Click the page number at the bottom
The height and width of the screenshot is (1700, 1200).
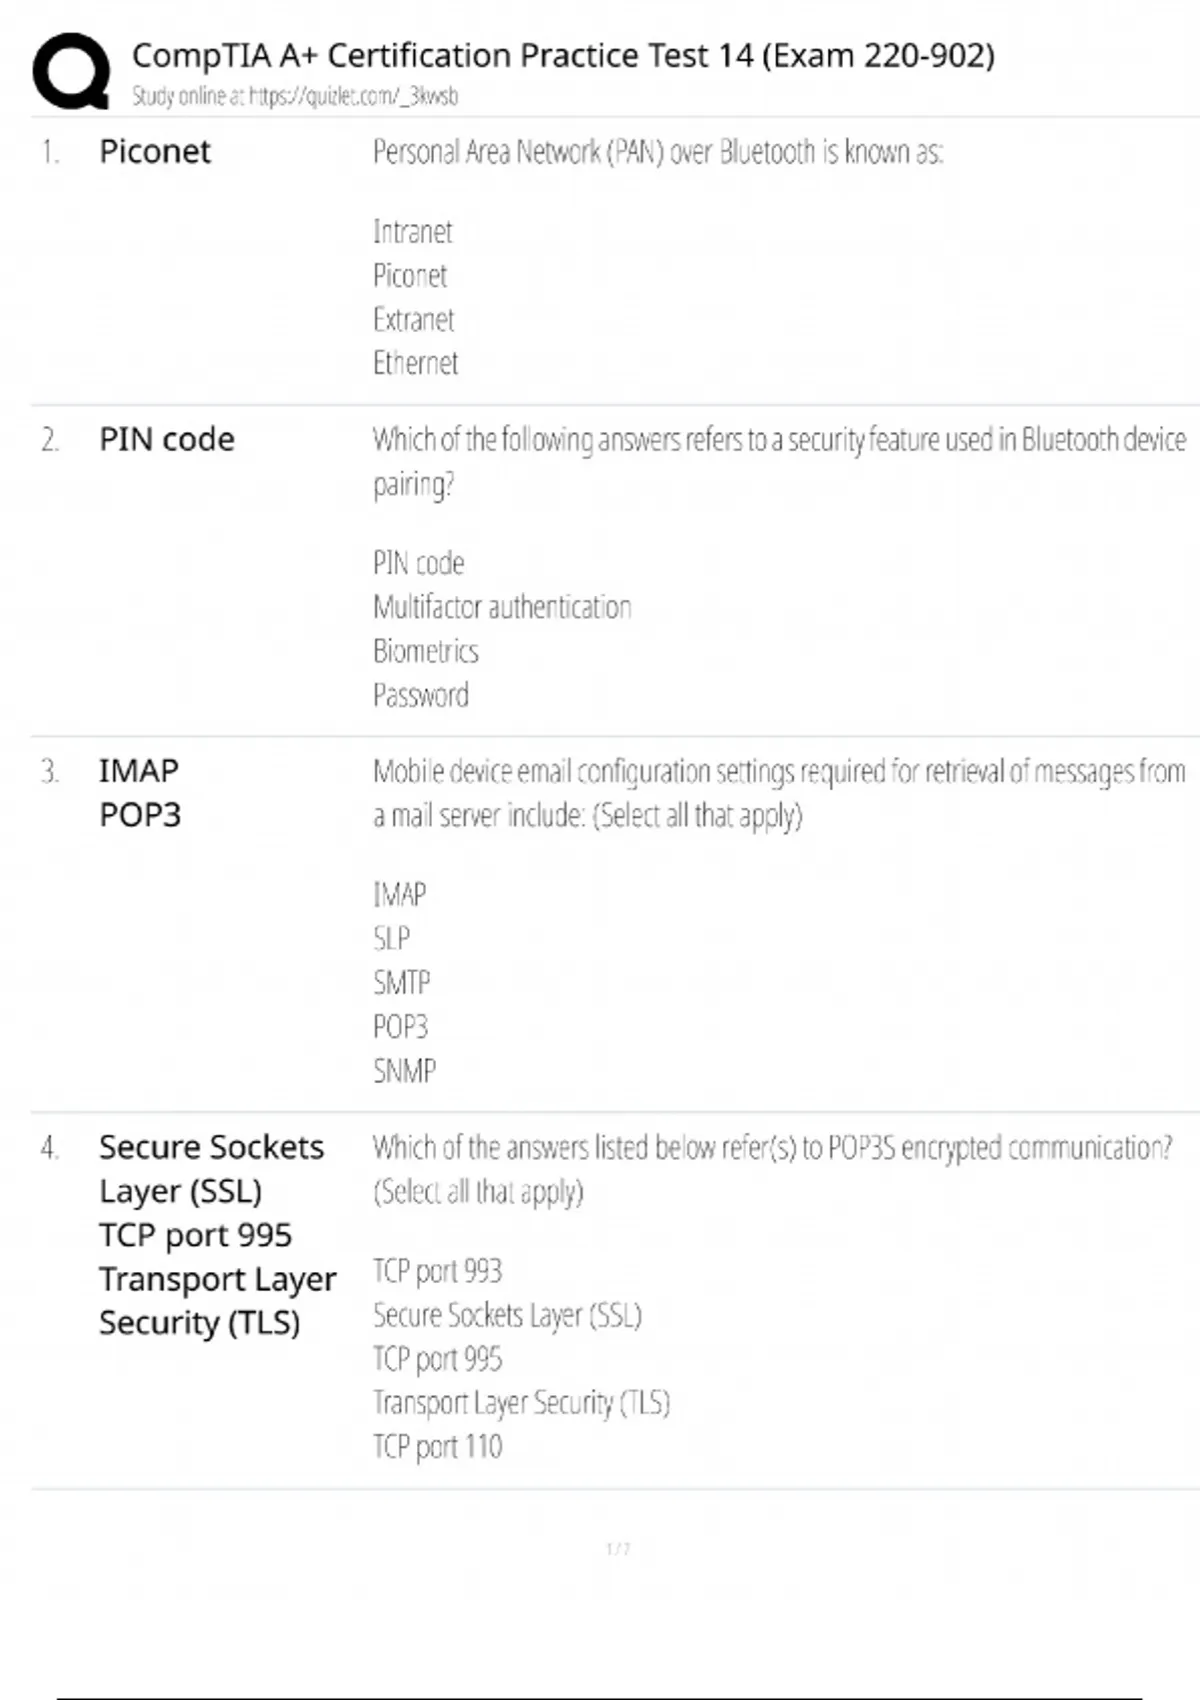pyautogui.click(x=618, y=1549)
